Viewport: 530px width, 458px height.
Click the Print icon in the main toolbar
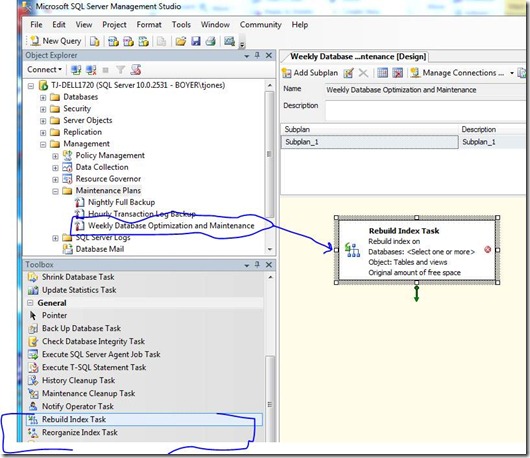click(211, 42)
